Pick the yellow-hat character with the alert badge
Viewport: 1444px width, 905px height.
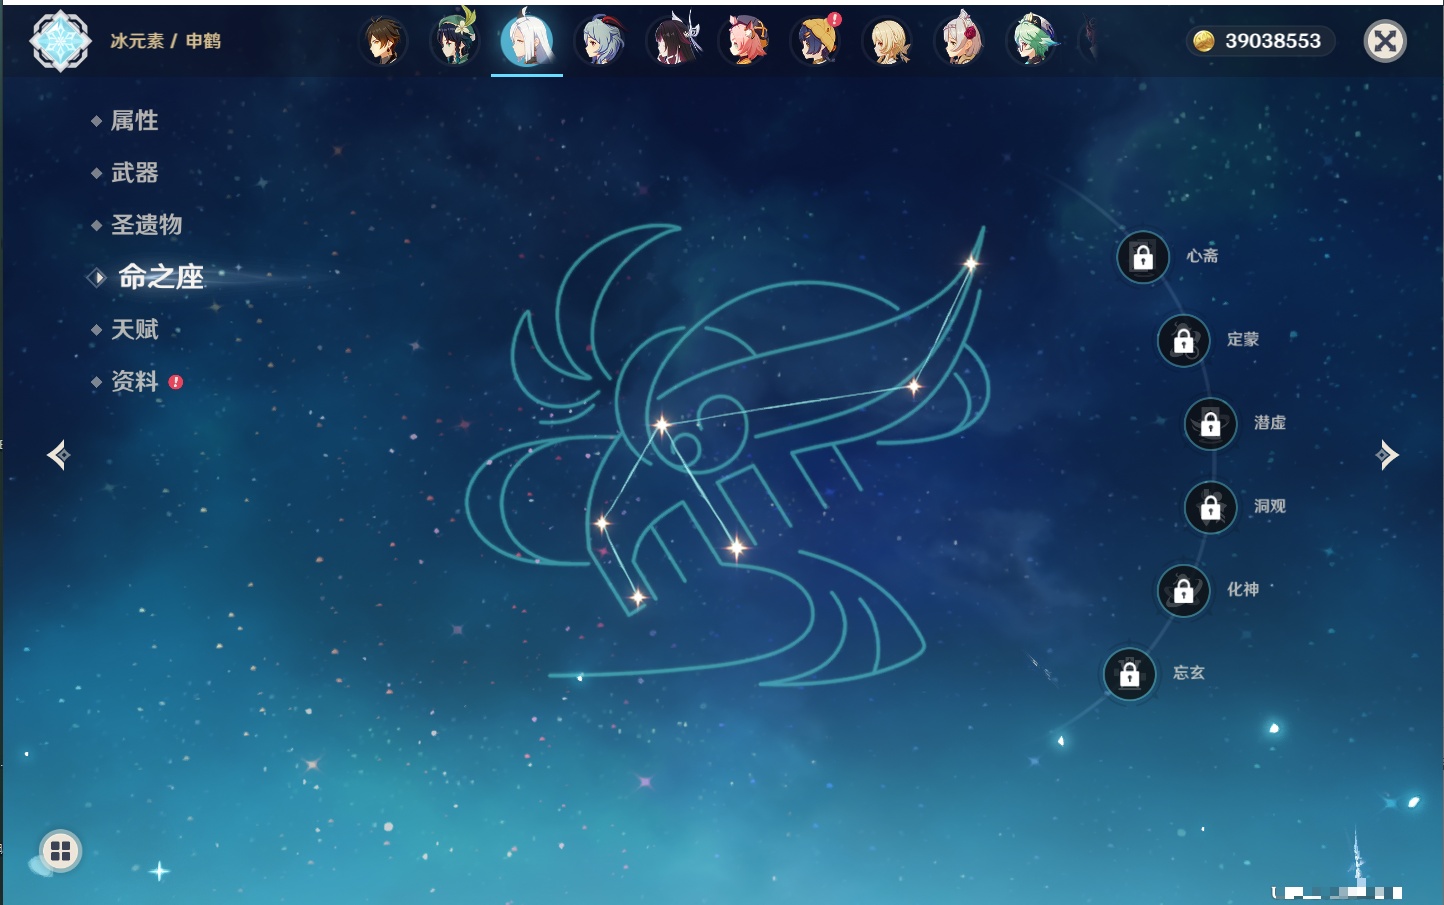point(817,41)
